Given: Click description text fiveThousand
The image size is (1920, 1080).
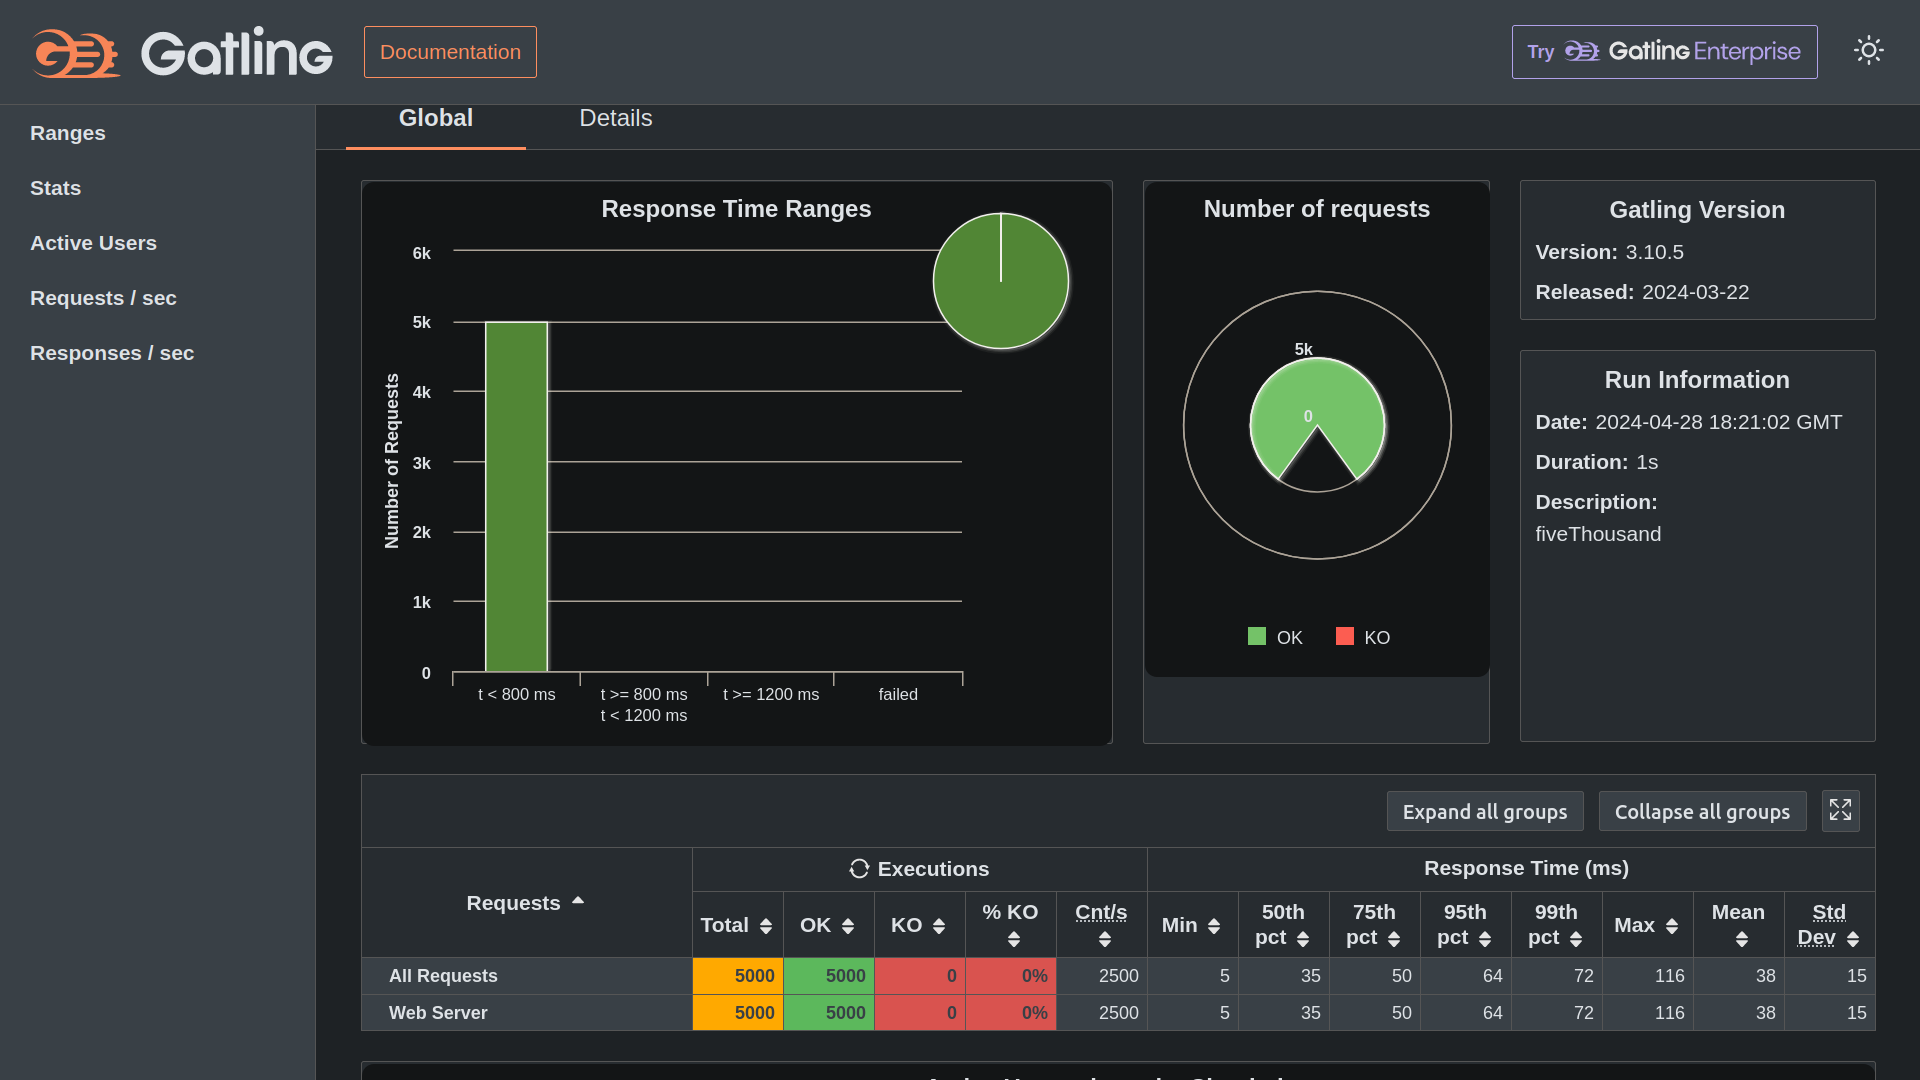Looking at the screenshot, I should pyautogui.click(x=1598, y=534).
